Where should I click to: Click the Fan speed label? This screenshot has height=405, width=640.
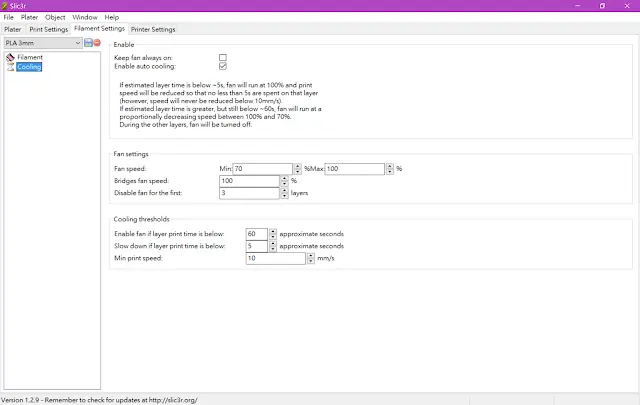point(130,169)
